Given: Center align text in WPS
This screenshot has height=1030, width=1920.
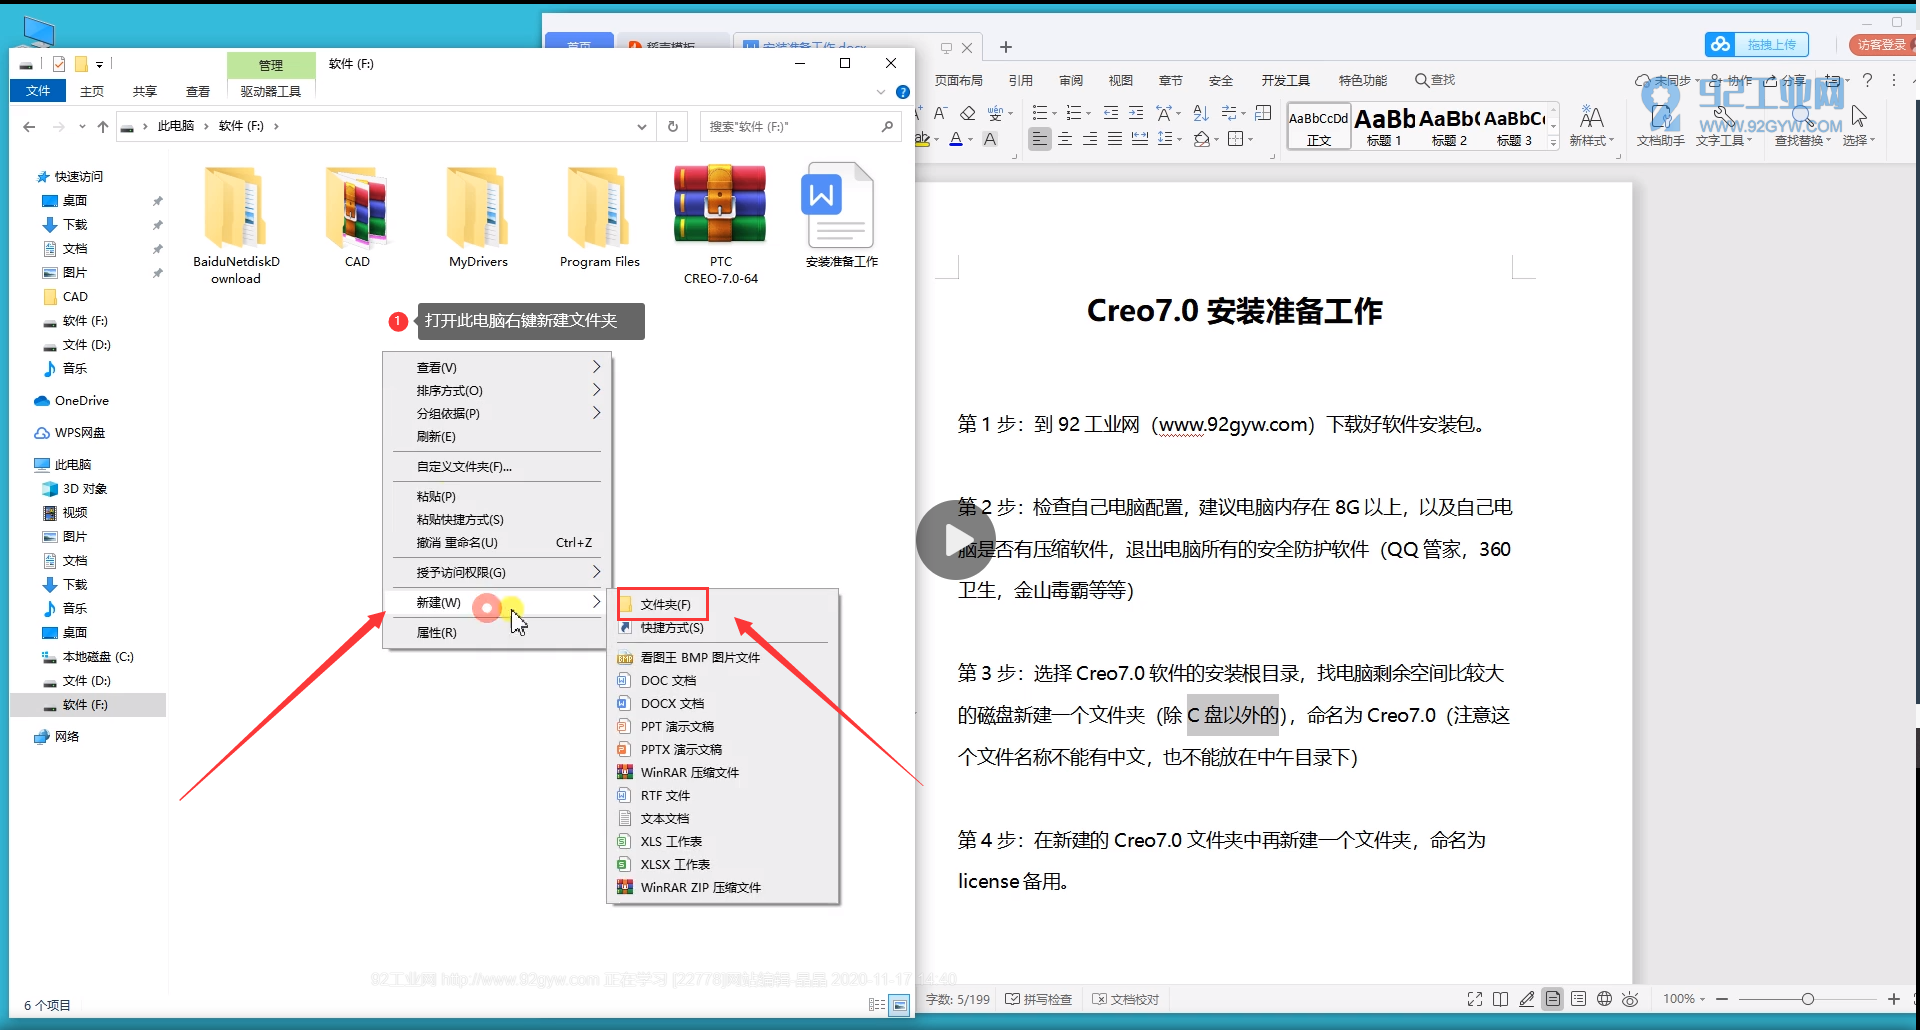Looking at the screenshot, I should click(1065, 139).
